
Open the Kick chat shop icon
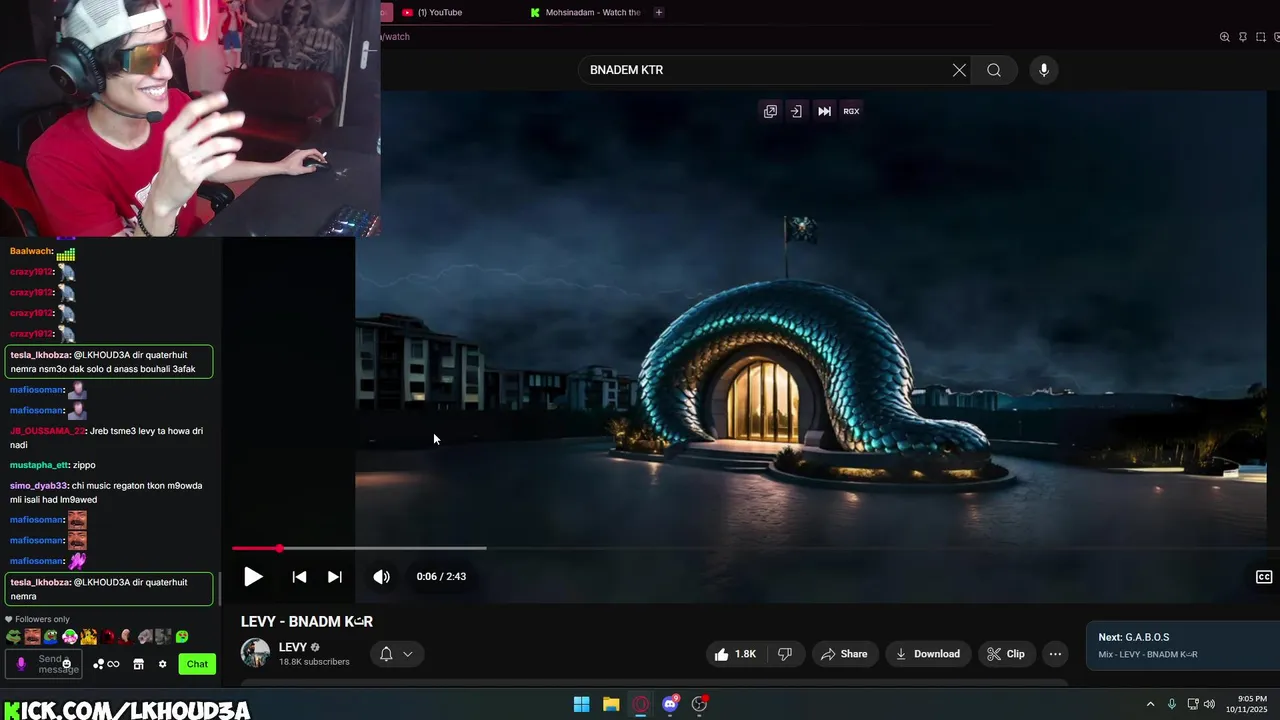pyautogui.click(x=139, y=664)
